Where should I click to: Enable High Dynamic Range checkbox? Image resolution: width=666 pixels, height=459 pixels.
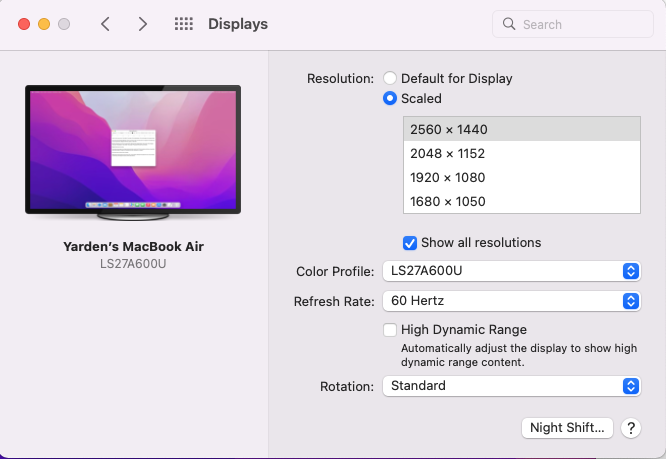[x=389, y=330]
